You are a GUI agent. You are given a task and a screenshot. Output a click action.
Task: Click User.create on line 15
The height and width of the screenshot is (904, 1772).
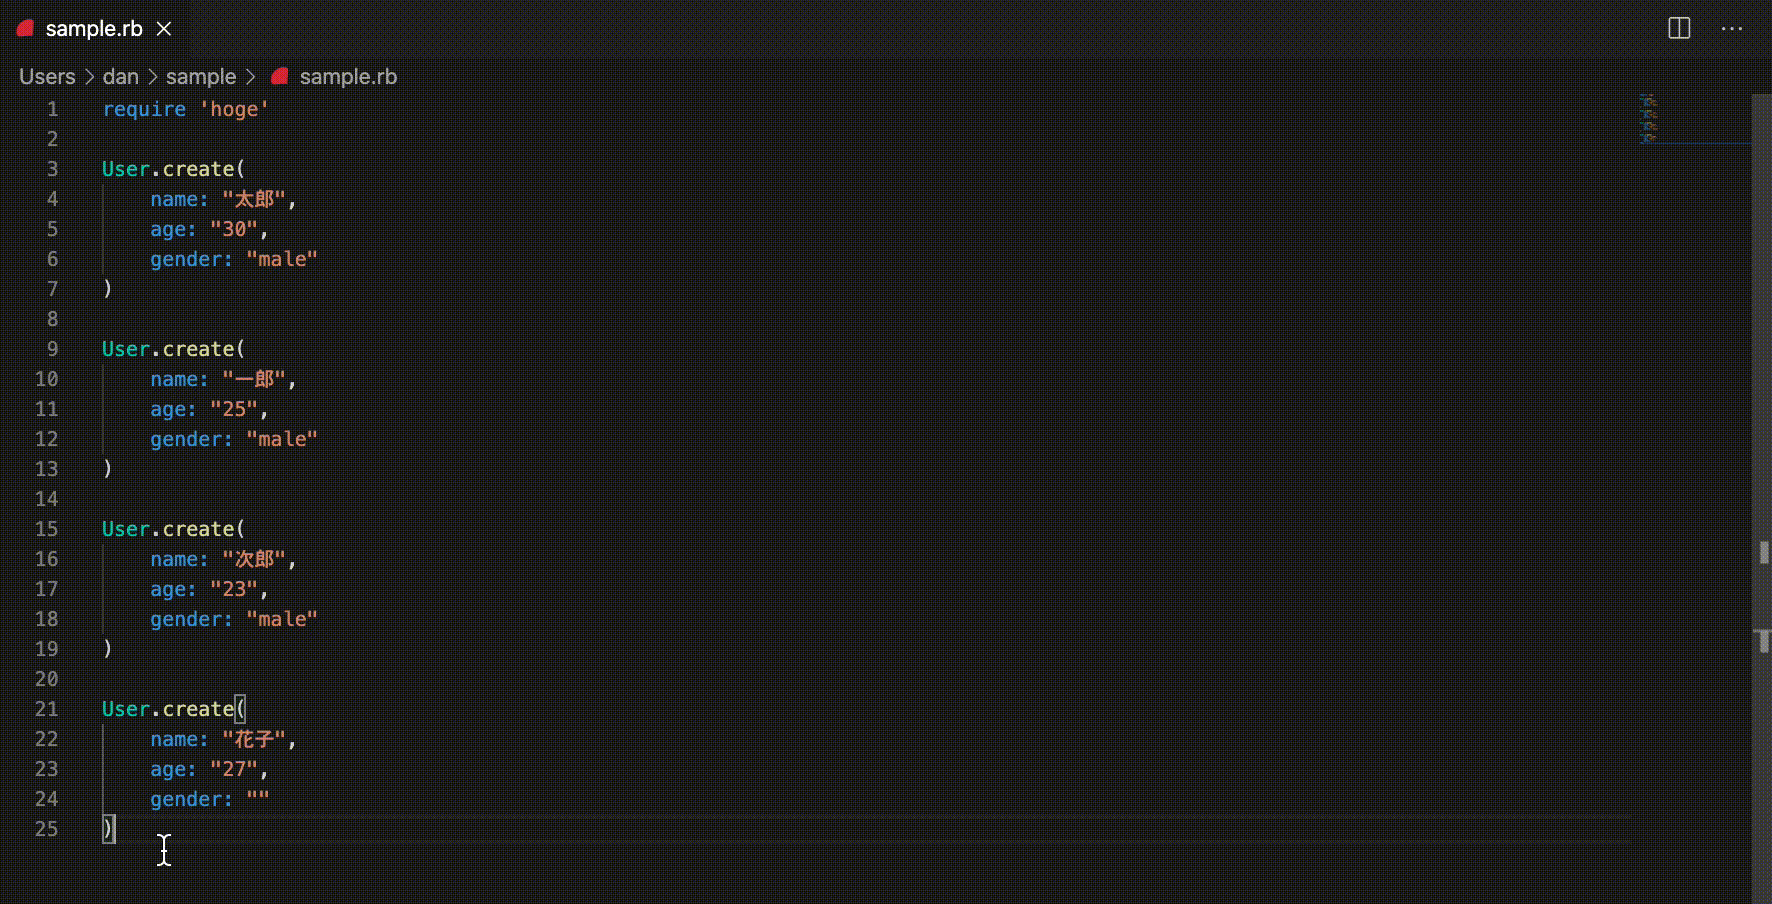click(x=168, y=529)
